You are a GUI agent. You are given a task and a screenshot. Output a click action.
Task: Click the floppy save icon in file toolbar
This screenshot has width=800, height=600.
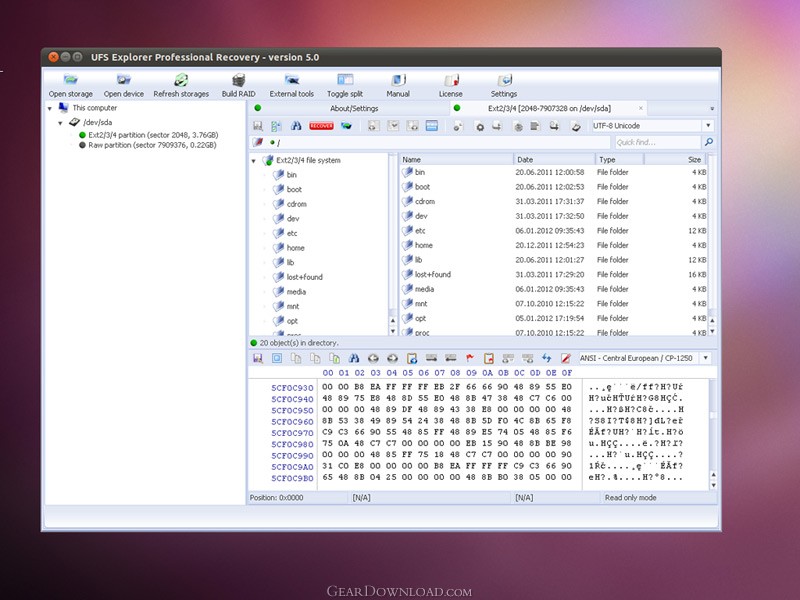pos(258,126)
